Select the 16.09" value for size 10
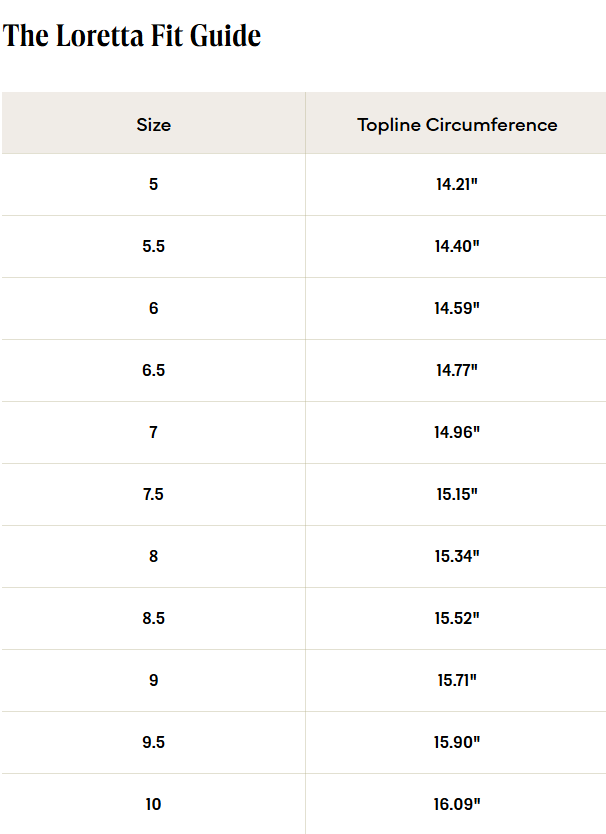The image size is (606, 834). [x=457, y=804]
